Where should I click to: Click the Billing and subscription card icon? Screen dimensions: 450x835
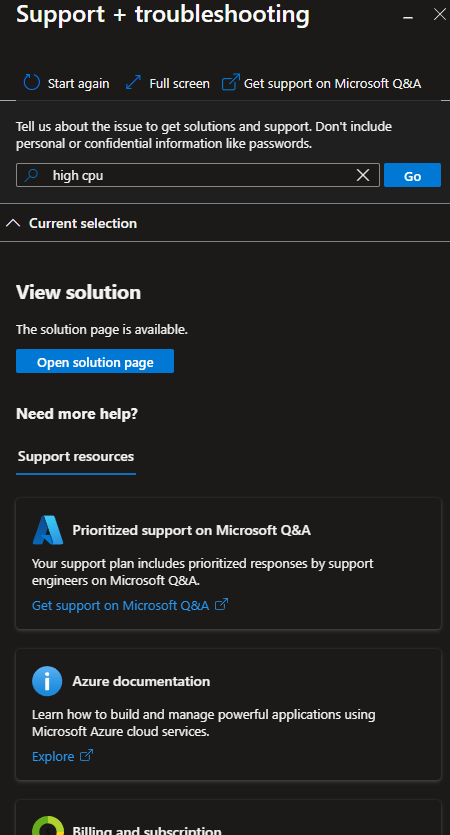48,825
